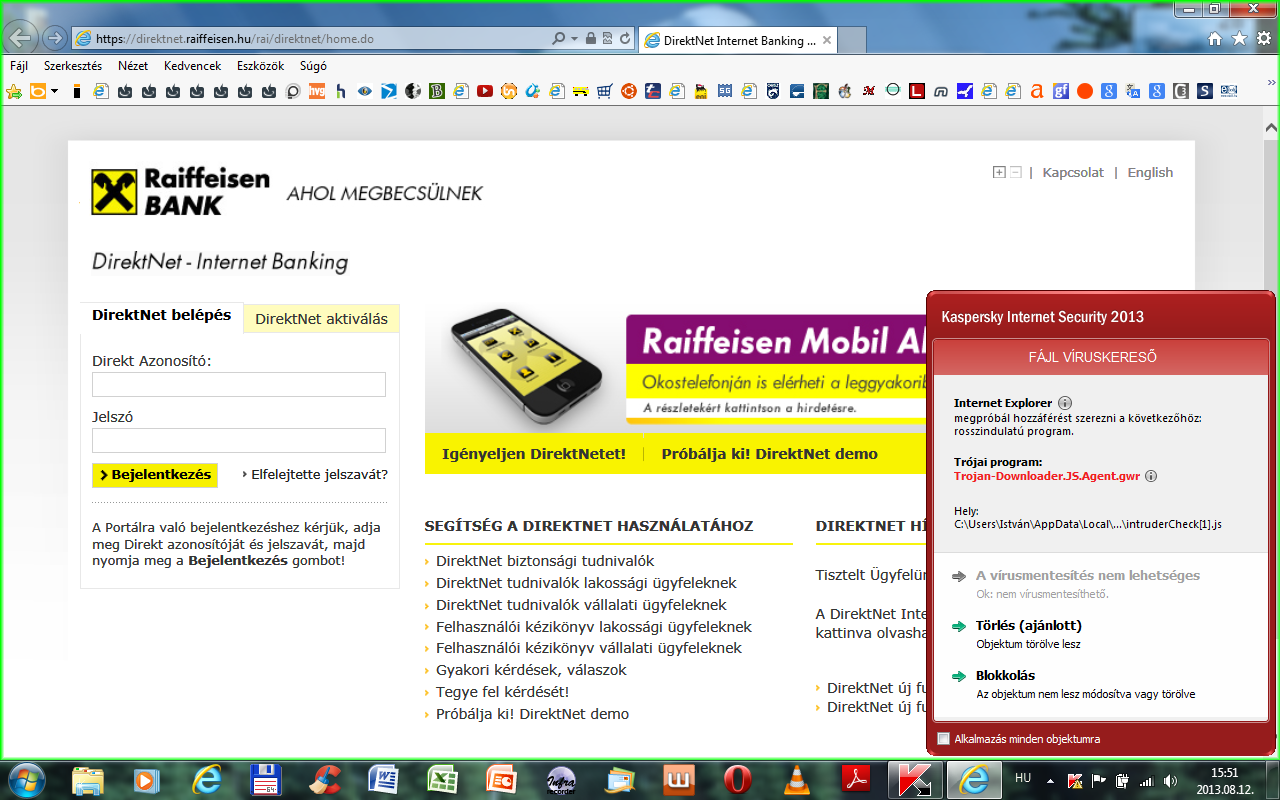
Task: Click info icon next to Internet Explorer label
Action: (1065, 403)
